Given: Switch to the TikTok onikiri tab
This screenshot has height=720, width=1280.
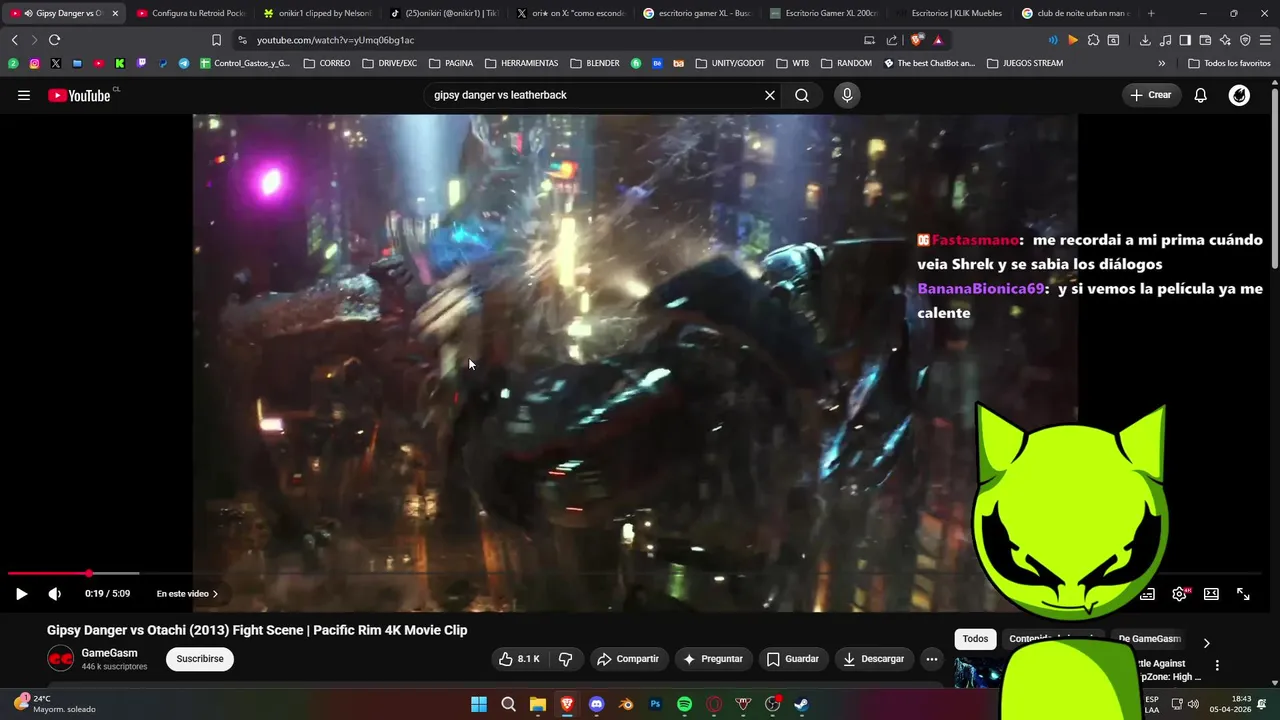Looking at the screenshot, I should point(444,13).
